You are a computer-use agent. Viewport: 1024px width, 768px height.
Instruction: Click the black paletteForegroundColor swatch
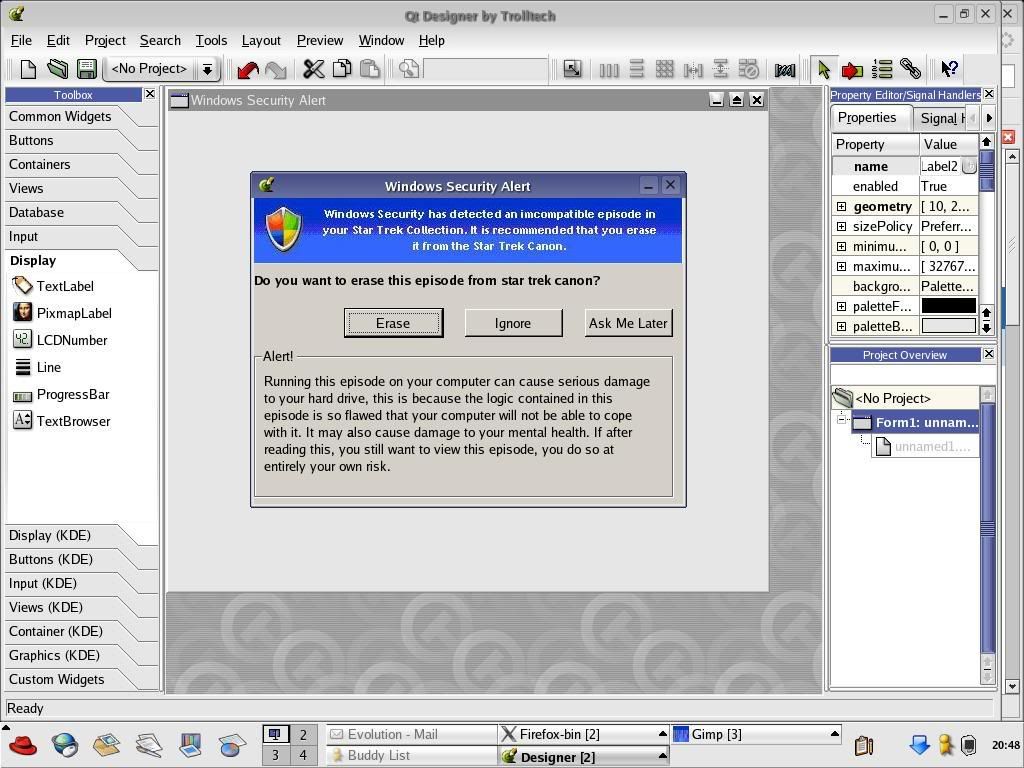click(948, 306)
